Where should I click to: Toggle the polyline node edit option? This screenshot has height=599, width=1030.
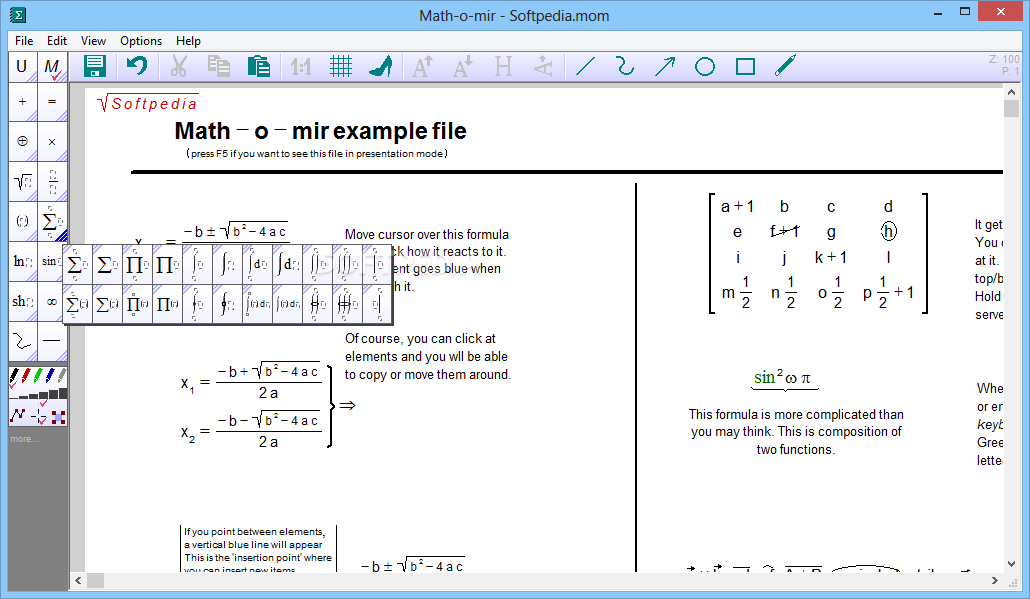coord(17,415)
